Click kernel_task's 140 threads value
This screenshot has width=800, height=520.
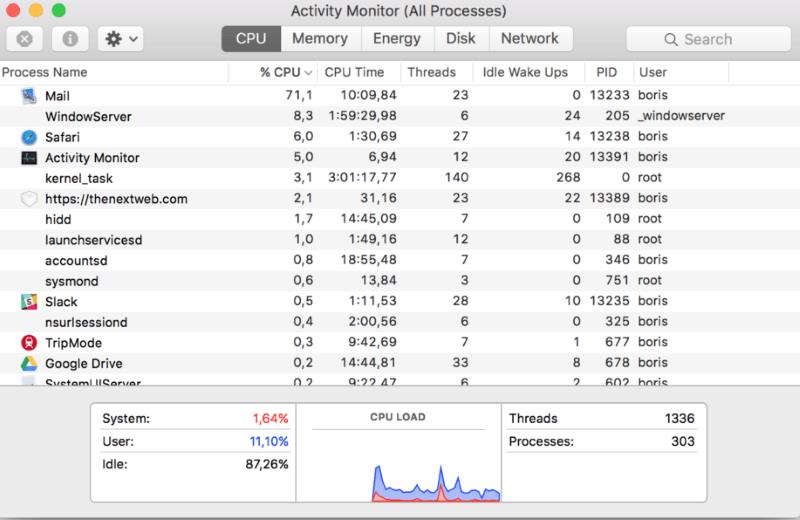(x=456, y=177)
